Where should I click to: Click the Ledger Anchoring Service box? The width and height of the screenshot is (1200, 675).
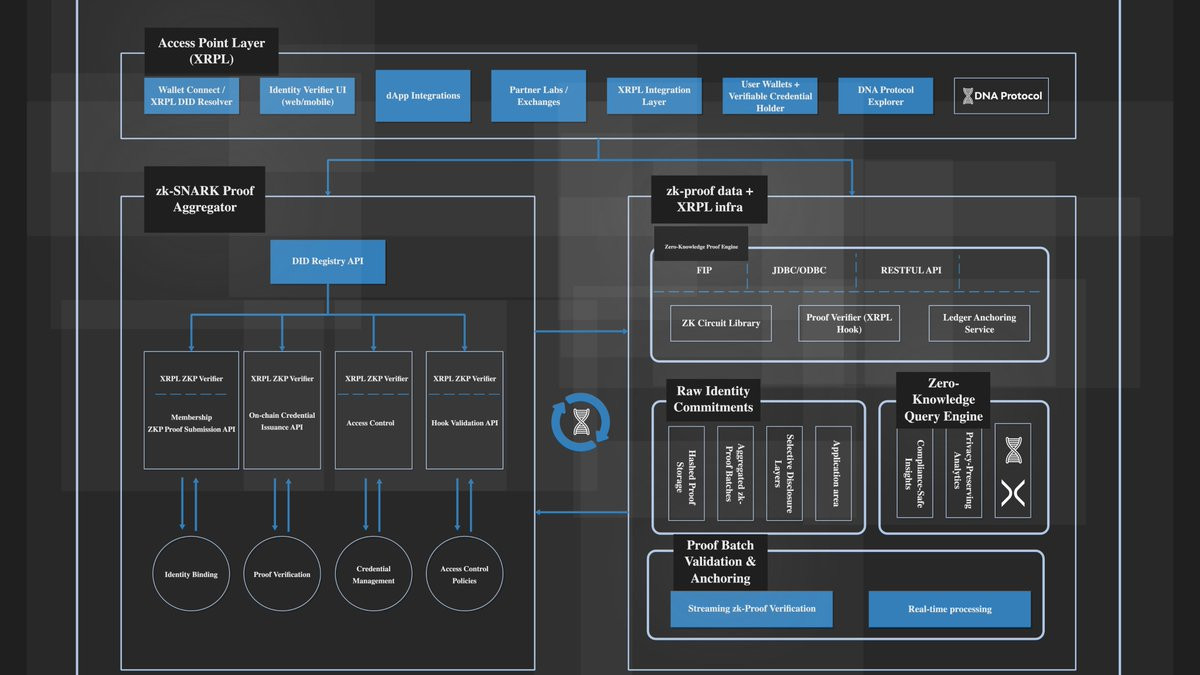tap(979, 323)
